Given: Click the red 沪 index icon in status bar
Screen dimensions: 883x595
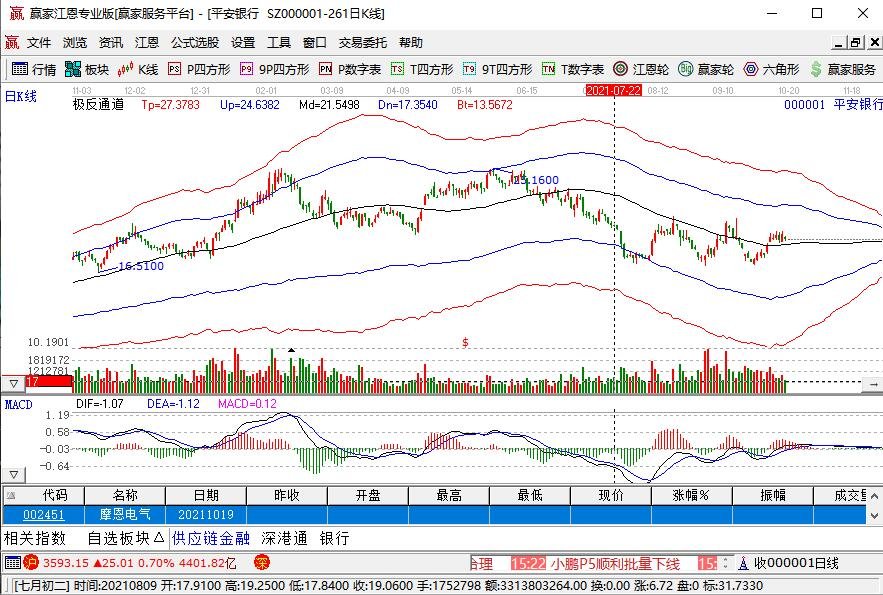Looking at the screenshot, I should coord(31,562).
